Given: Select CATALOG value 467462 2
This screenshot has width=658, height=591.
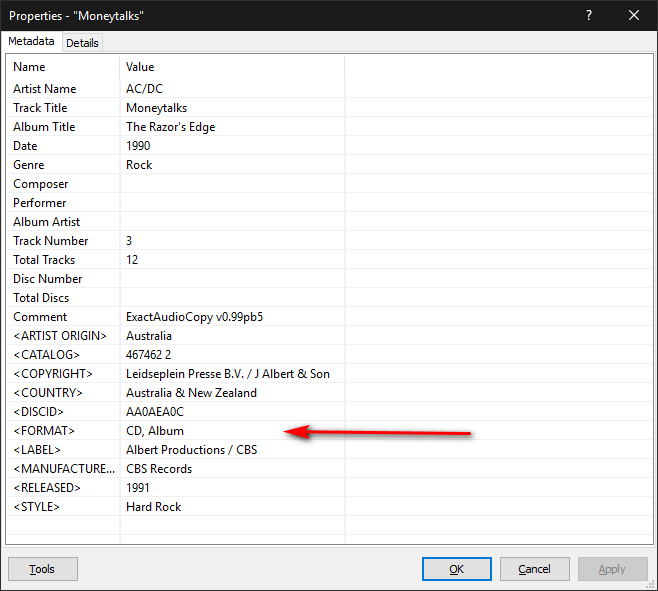Looking at the screenshot, I should 149,355.
